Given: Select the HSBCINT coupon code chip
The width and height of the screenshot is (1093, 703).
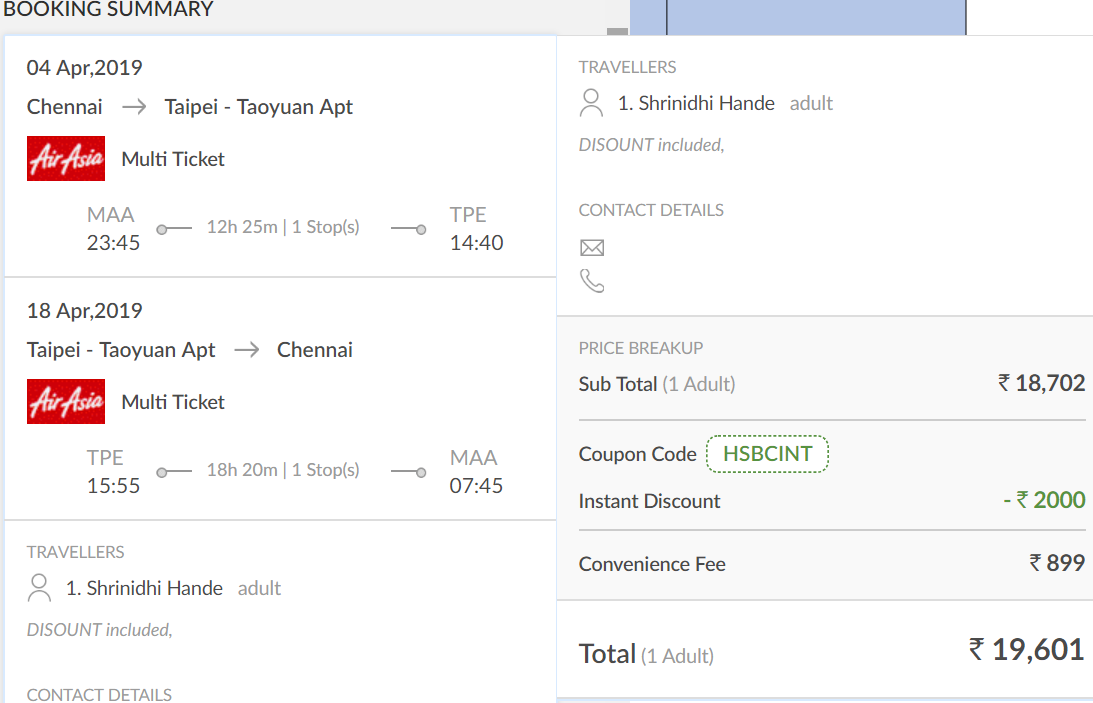Looking at the screenshot, I should tap(767, 454).
